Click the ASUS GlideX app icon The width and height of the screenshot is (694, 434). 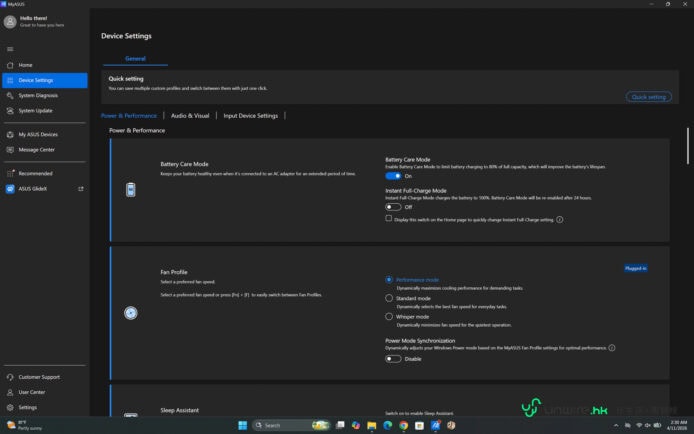[x=10, y=189]
